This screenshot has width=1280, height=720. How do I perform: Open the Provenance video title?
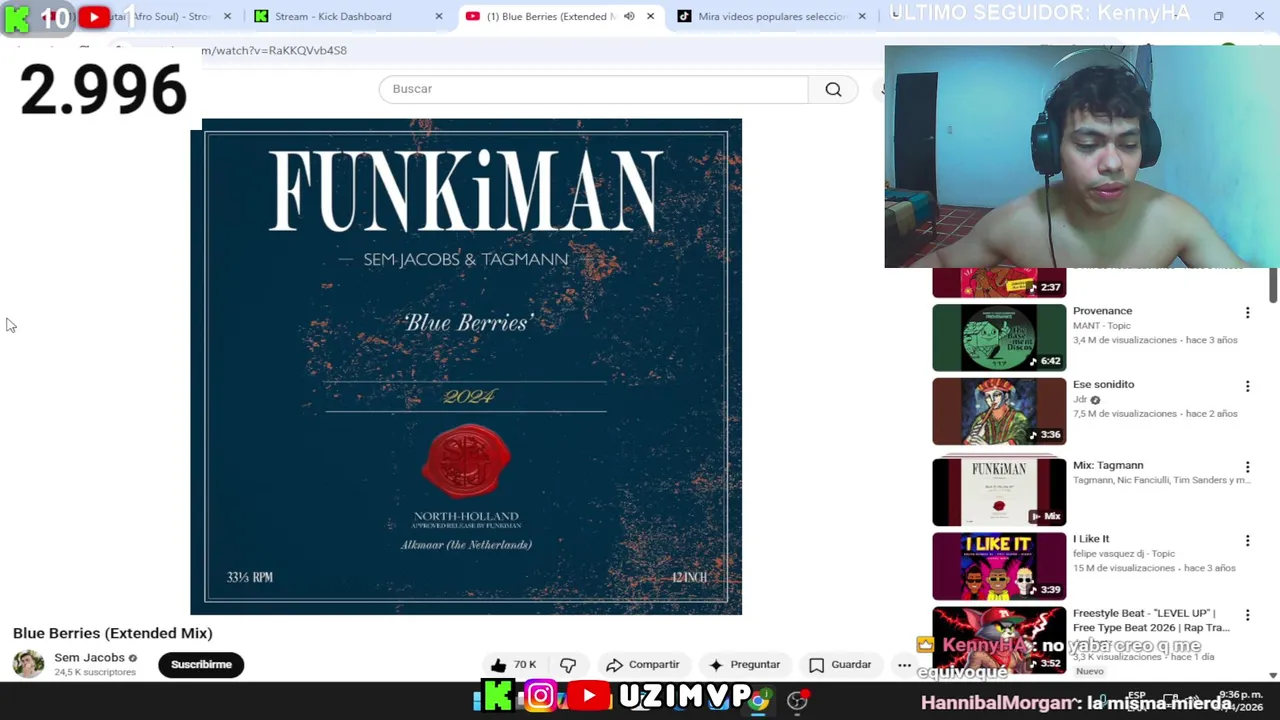1102,311
